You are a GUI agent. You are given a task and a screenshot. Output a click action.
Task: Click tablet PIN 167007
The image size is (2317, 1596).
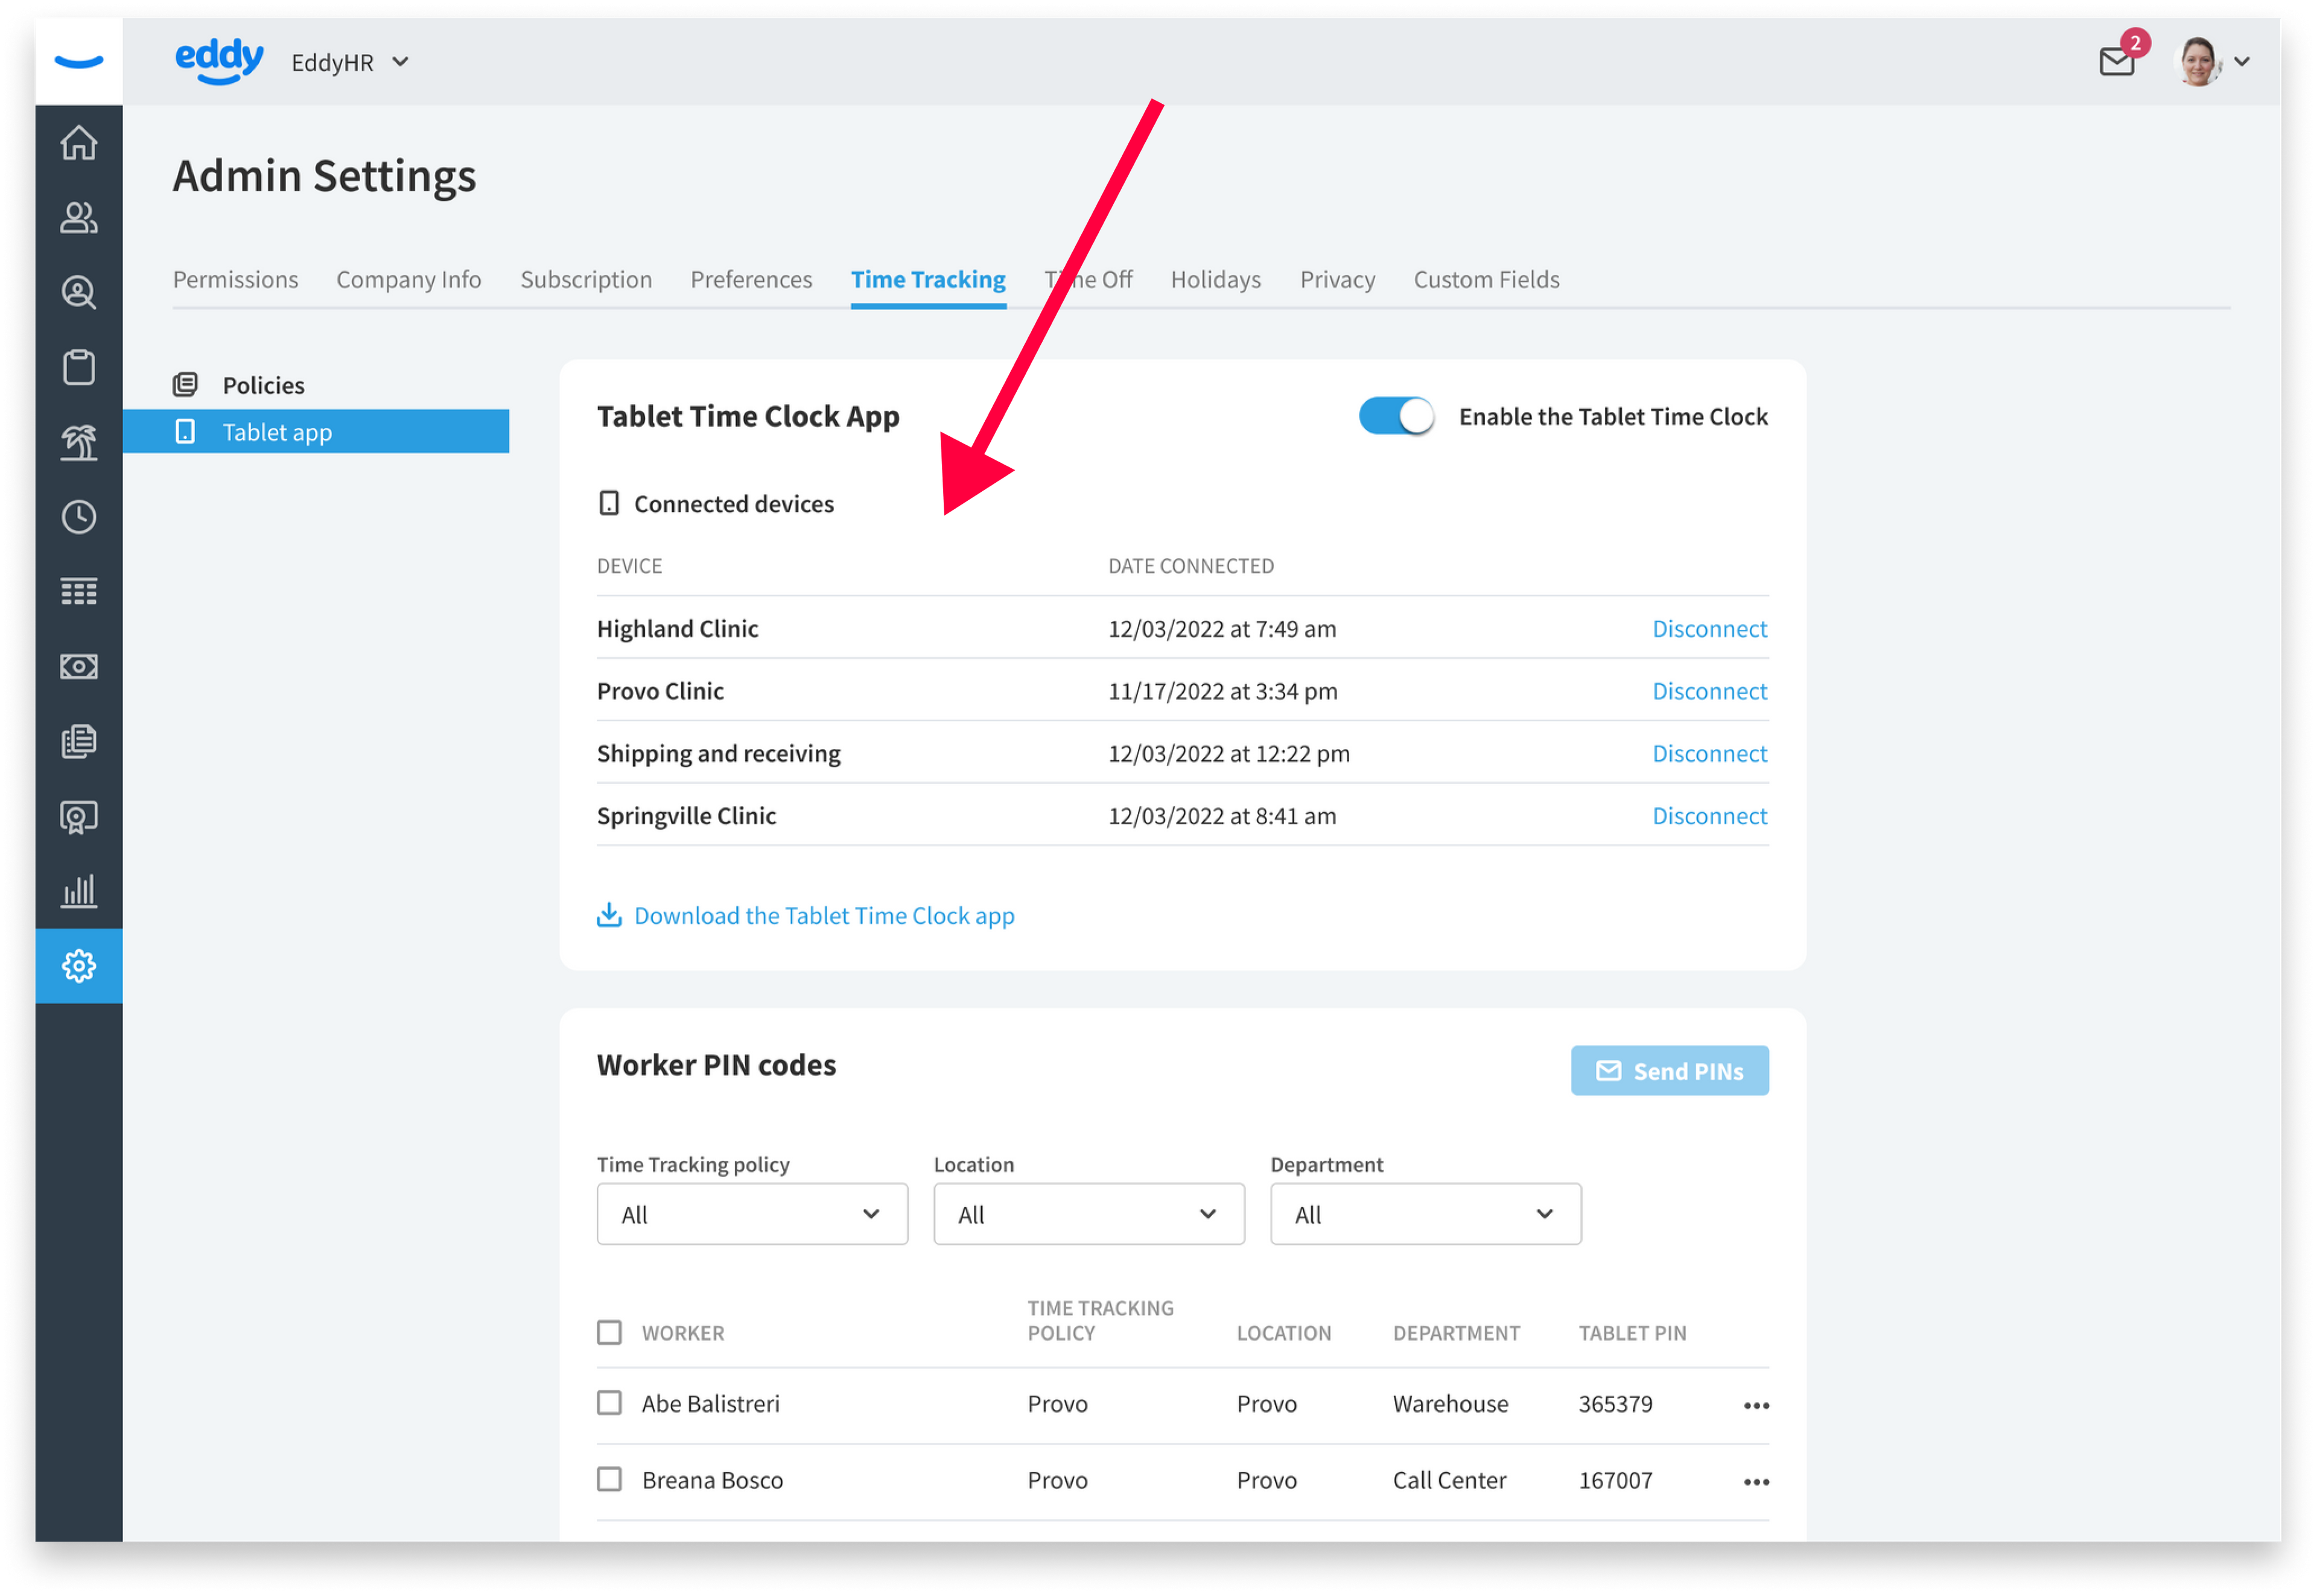(1615, 1480)
